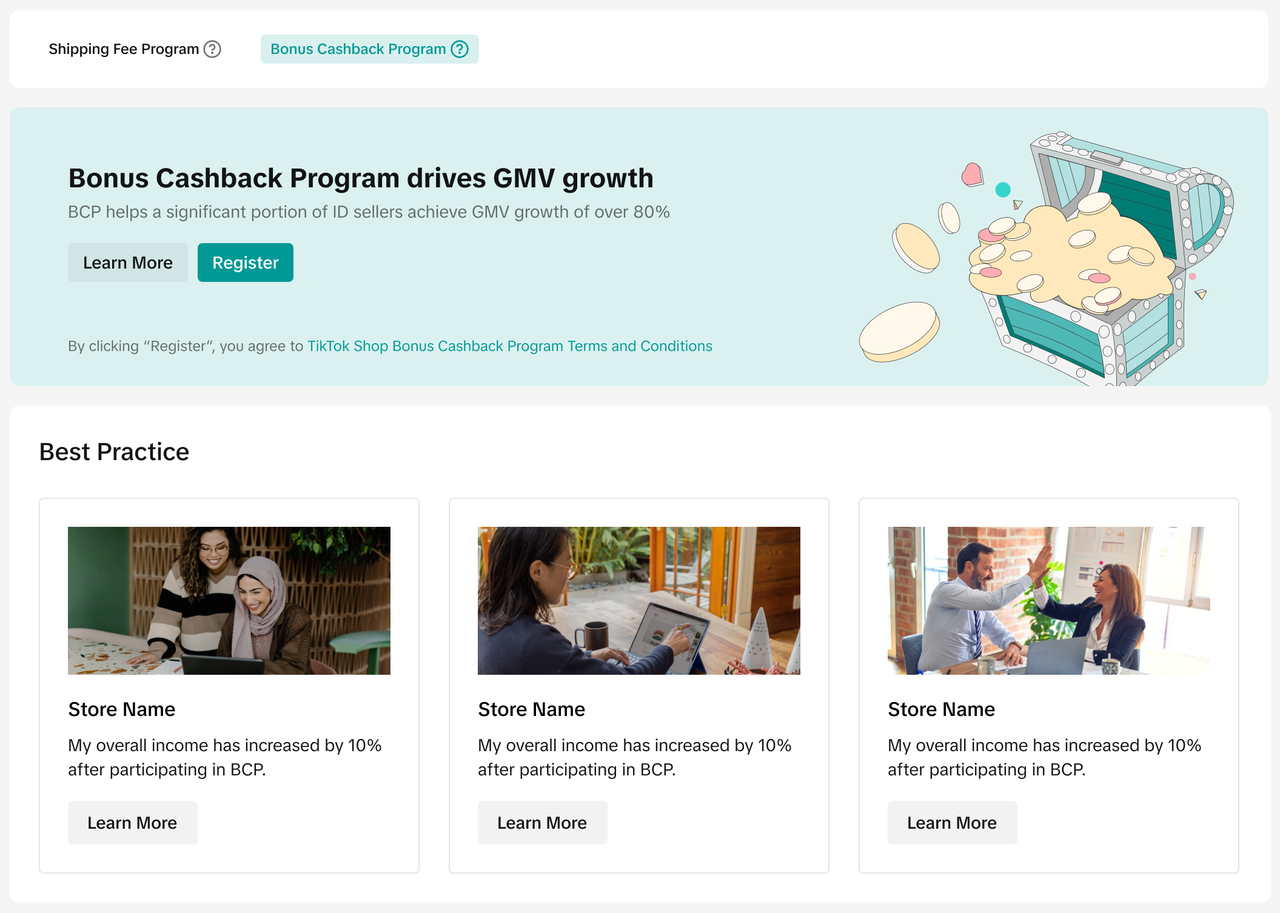Click Store Name under the two-women photo
The image size is (1280, 913).
[x=122, y=709]
